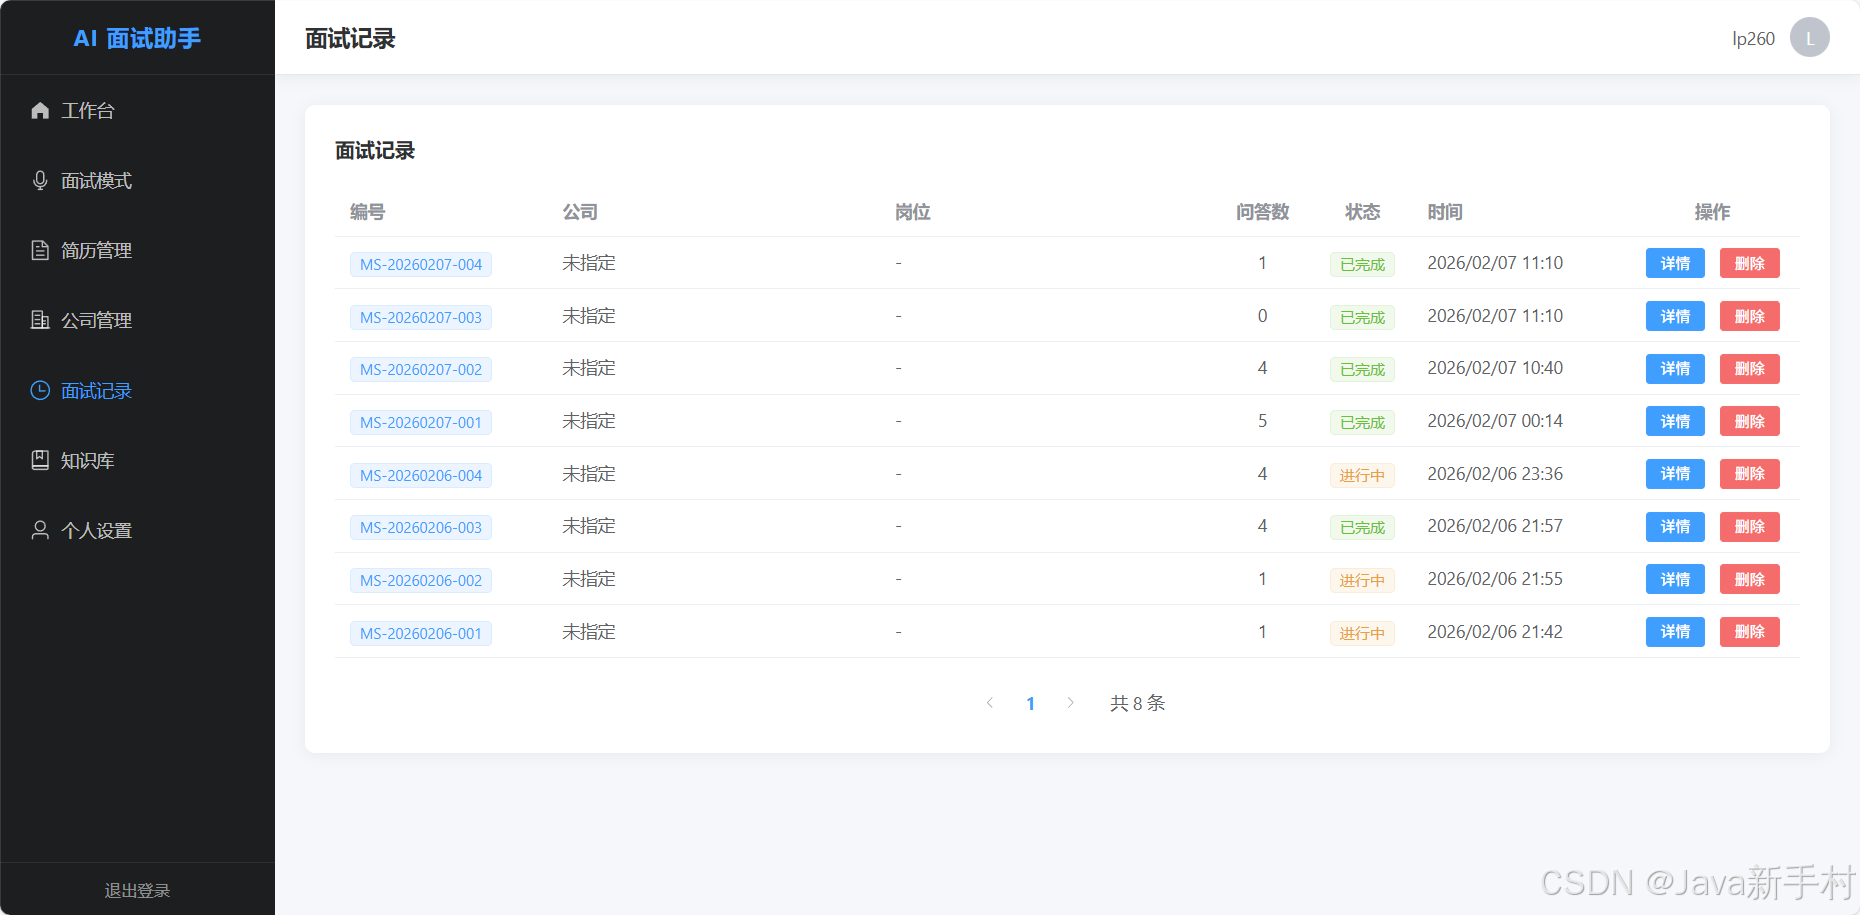Delete record MS-20260207-004

[x=1749, y=263]
